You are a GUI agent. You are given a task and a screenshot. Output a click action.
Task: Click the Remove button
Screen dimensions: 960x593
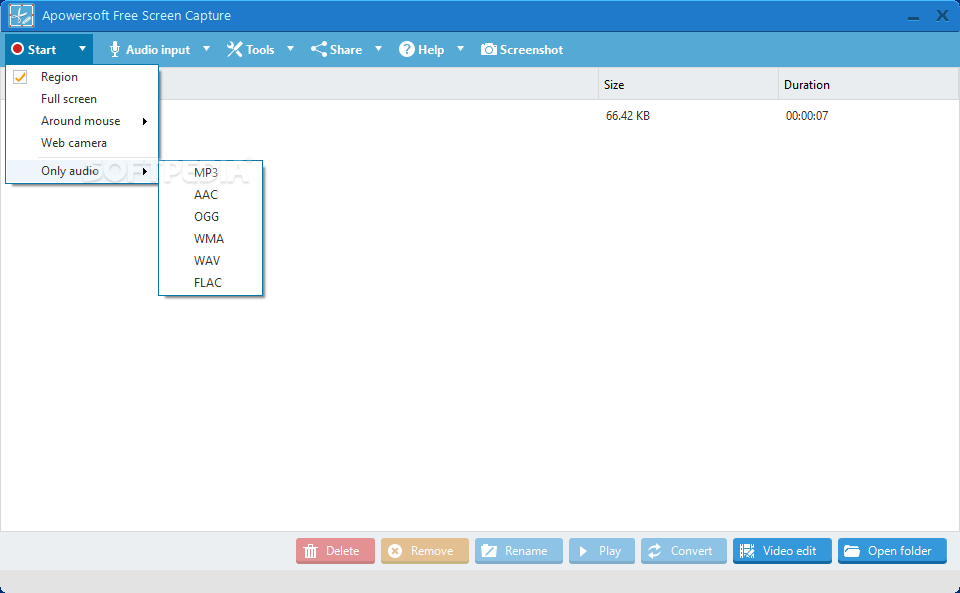click(x=425, y=551)
